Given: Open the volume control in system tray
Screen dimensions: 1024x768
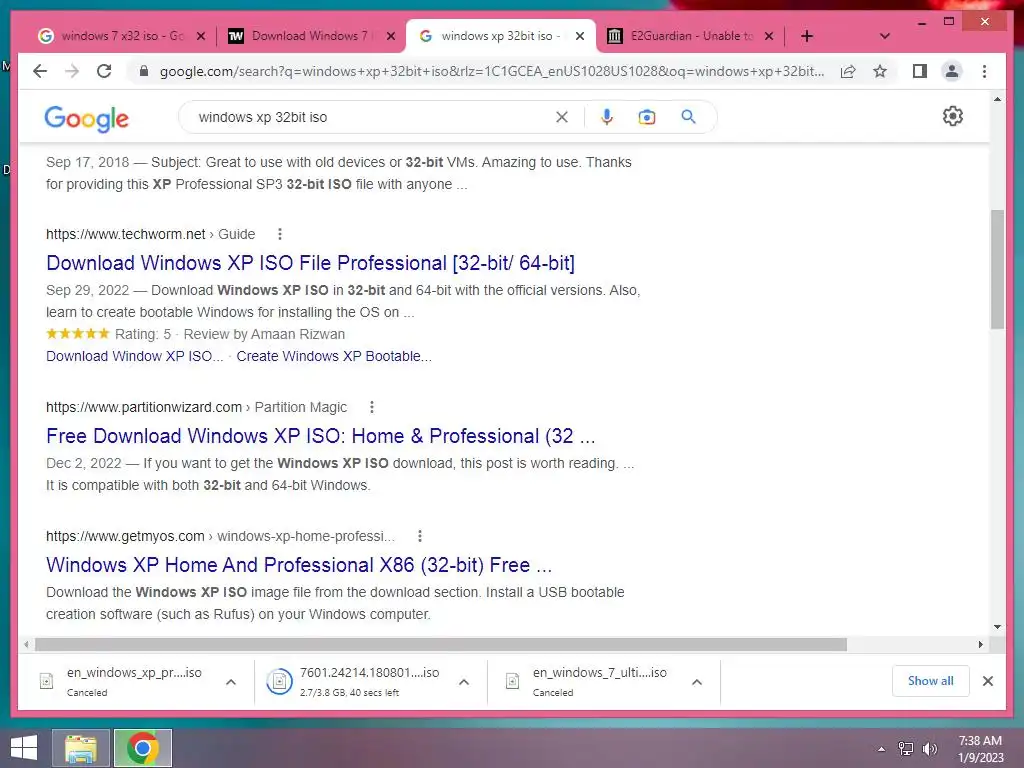Looking at the screenshot, I should click(930, 749).
